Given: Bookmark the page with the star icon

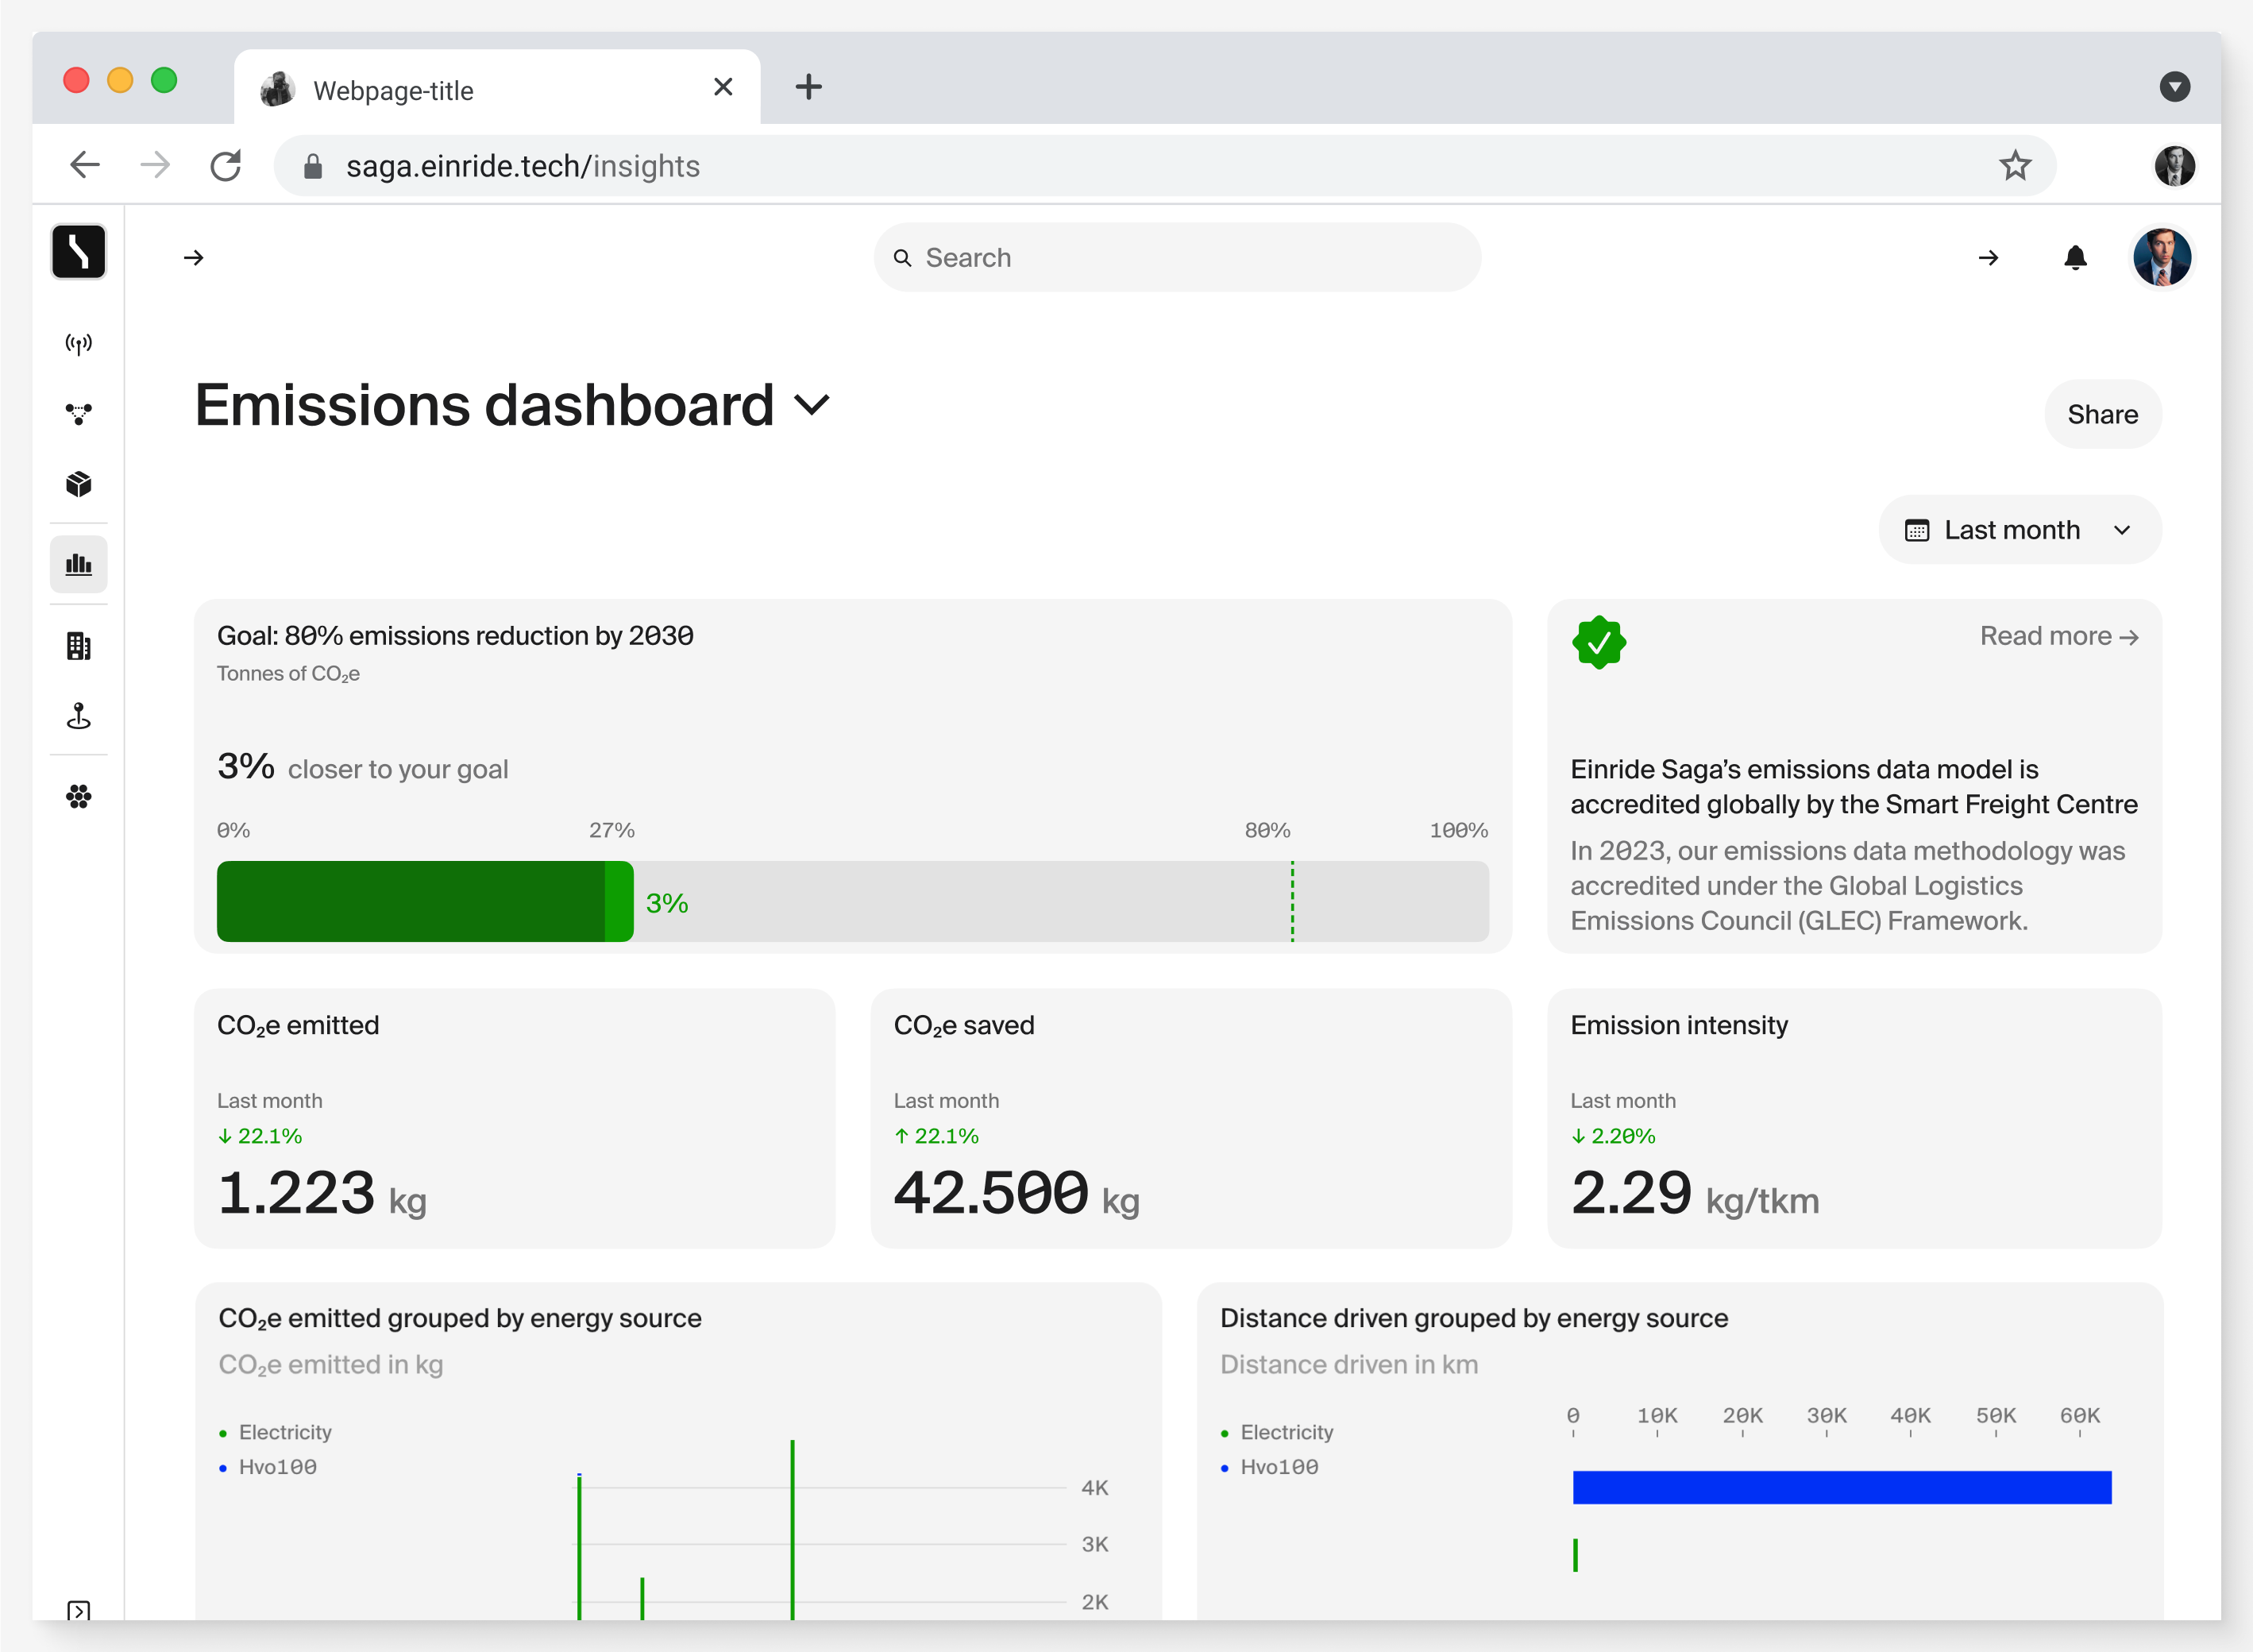Looking at the screenshot, I should click(x=2014, y=165).
